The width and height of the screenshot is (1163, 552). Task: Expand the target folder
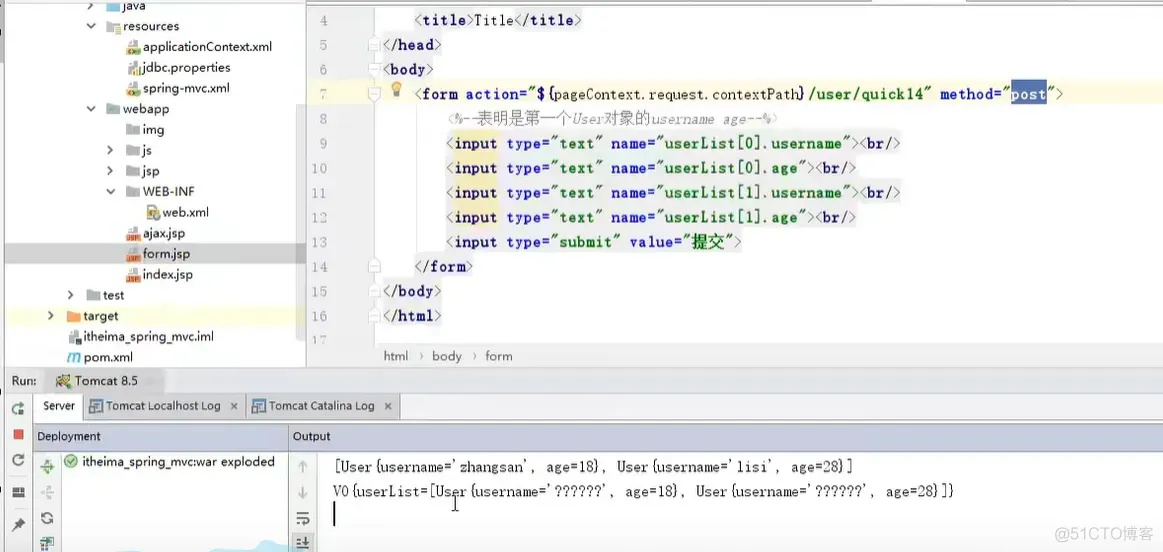point(50,316)
